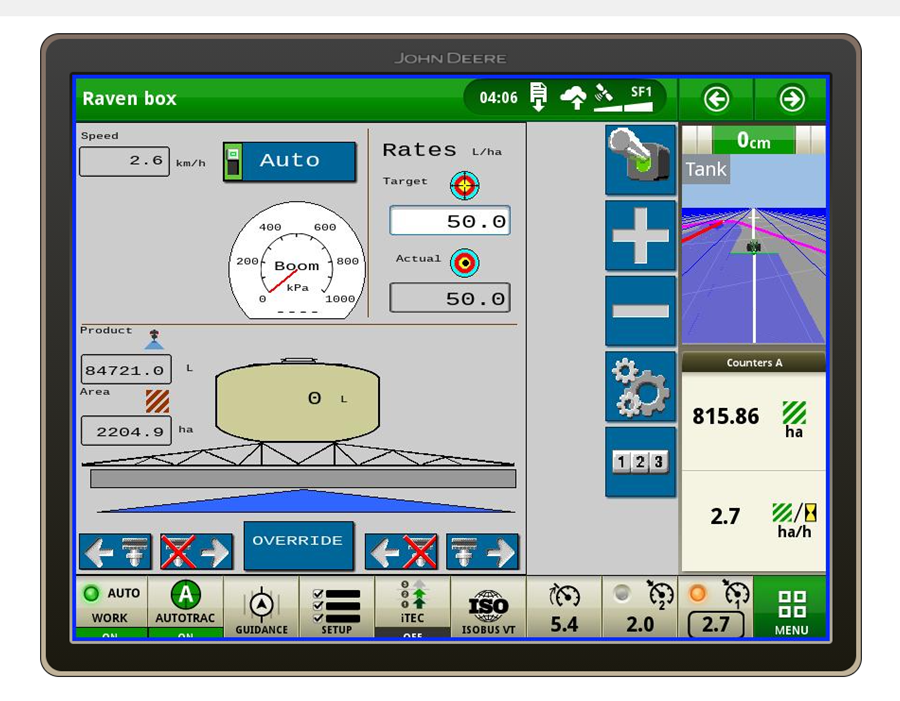
Task: Select the Product volume field 84721.0
Action: tap(126, 370)
